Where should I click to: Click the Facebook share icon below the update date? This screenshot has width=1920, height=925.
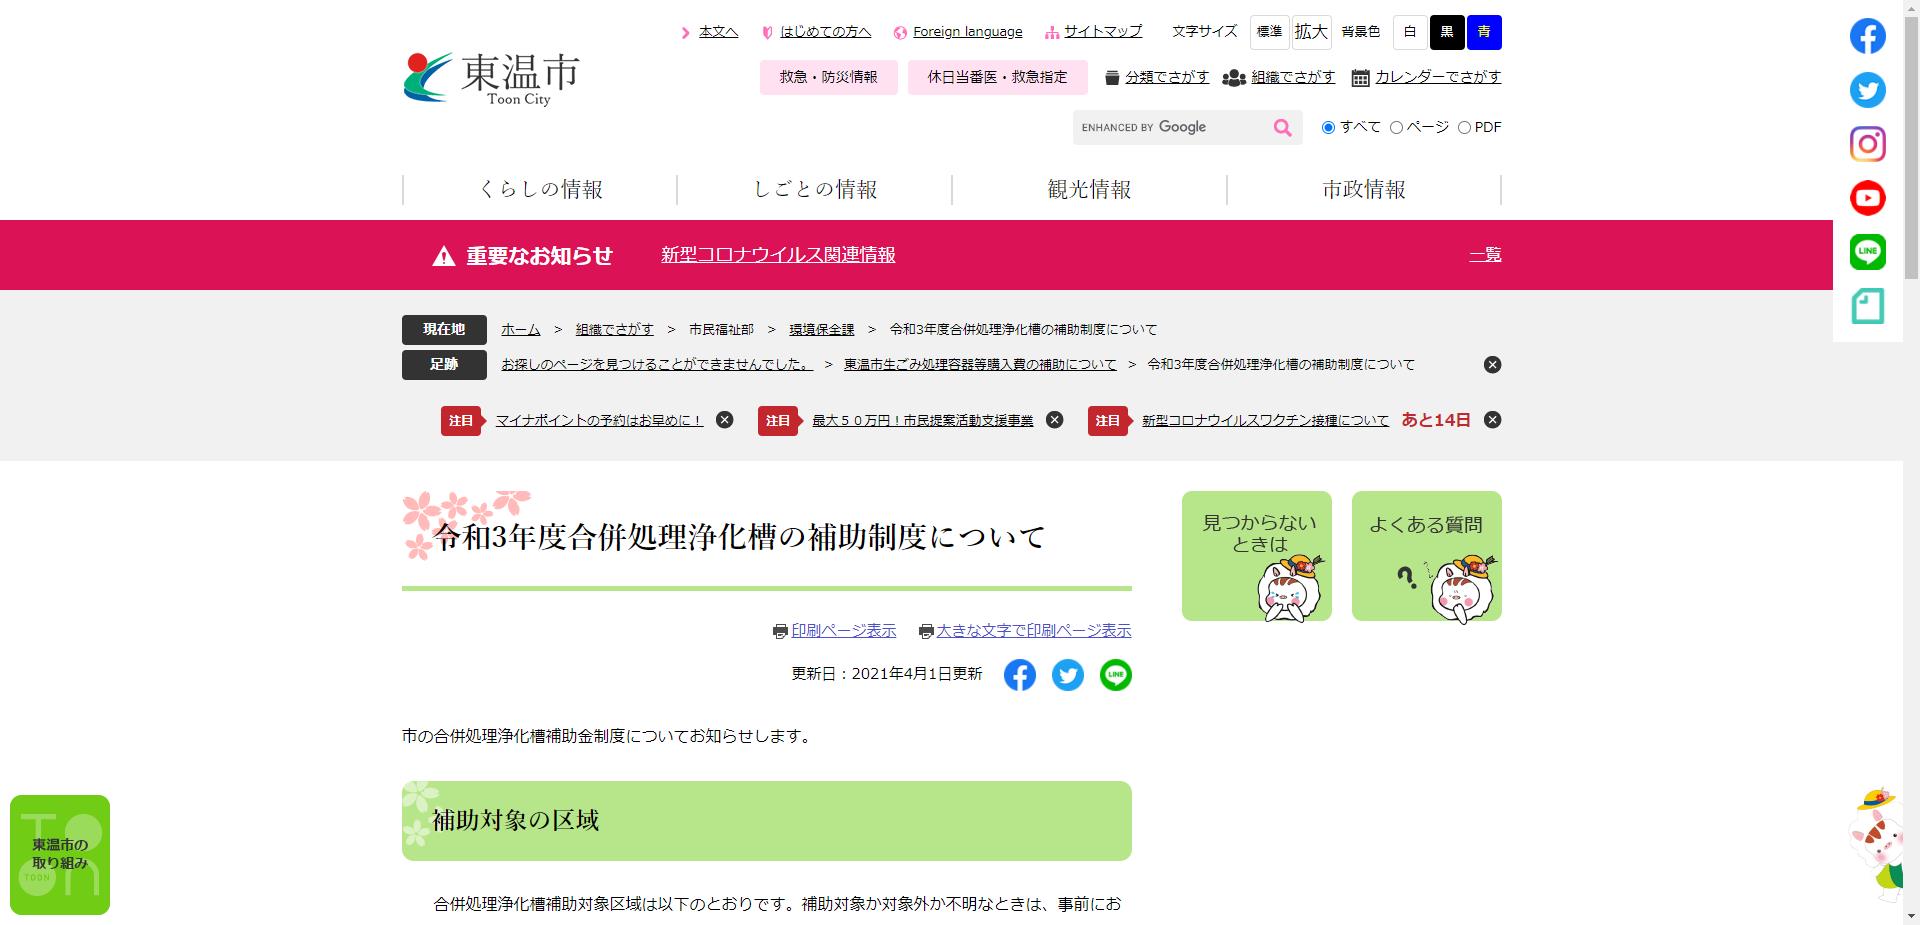tap(1020, 675)
